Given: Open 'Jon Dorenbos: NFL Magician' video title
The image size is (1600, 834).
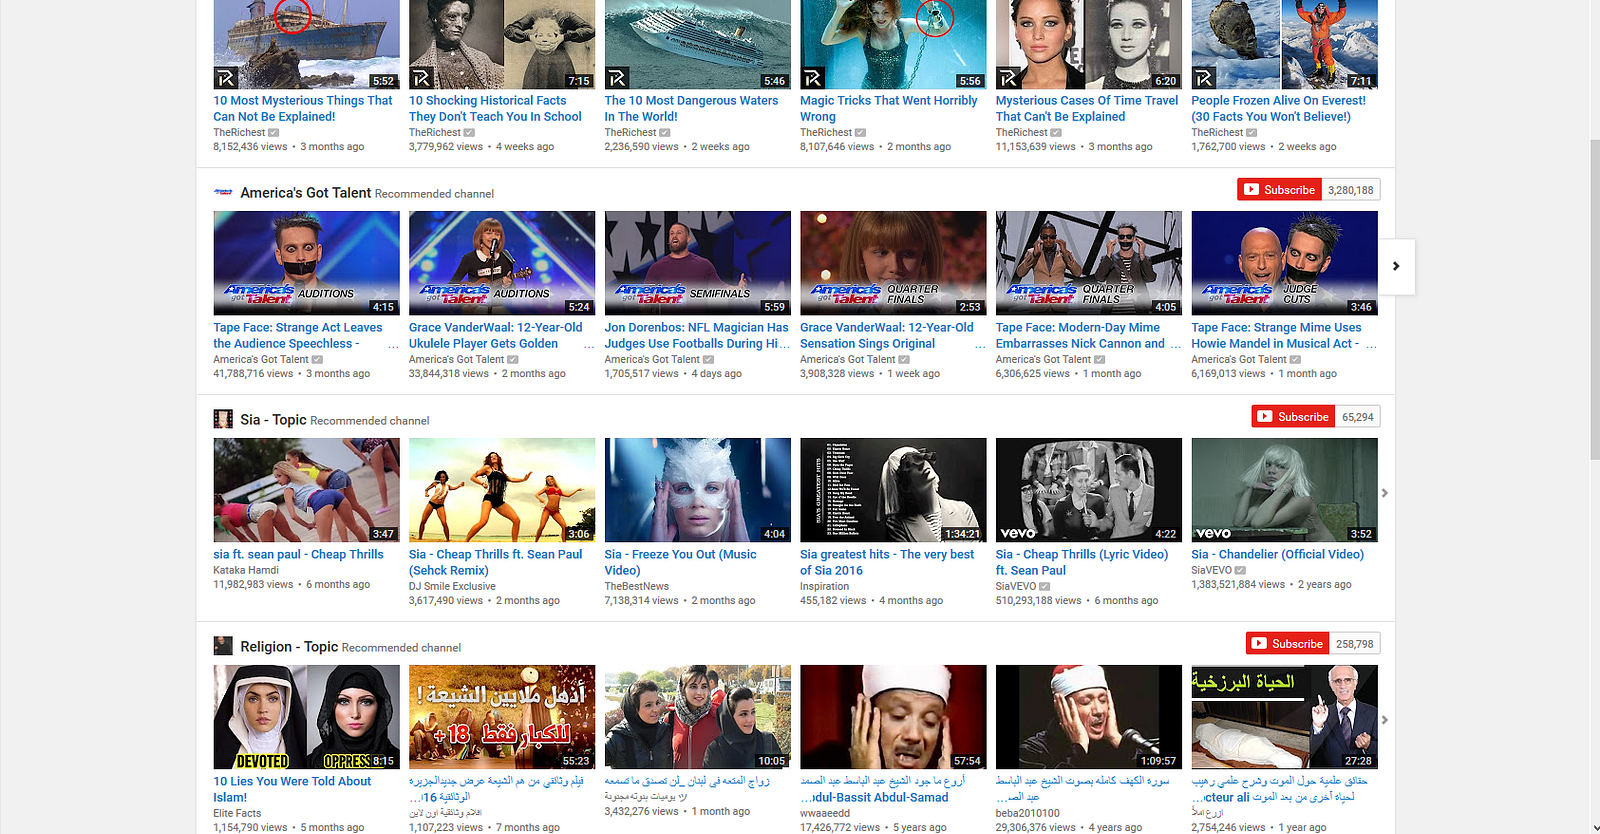Looking at the screenshot, I should pyautogui.click(x=697, y=335).
